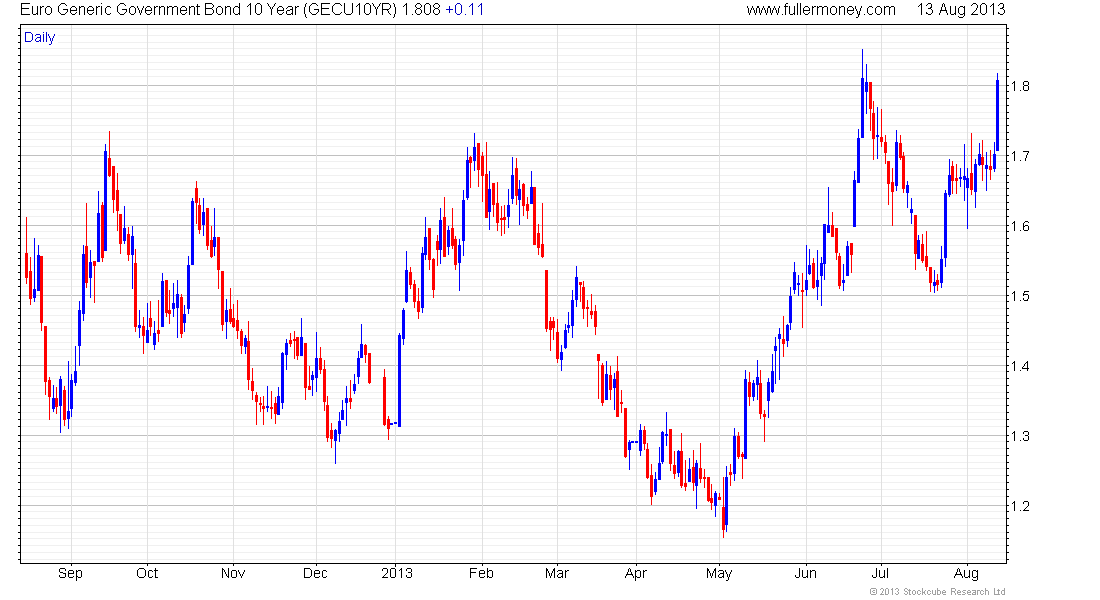Screen dimensions: 1100x600
Task: Click the change value '+0.11'
Action: point(464,10)
